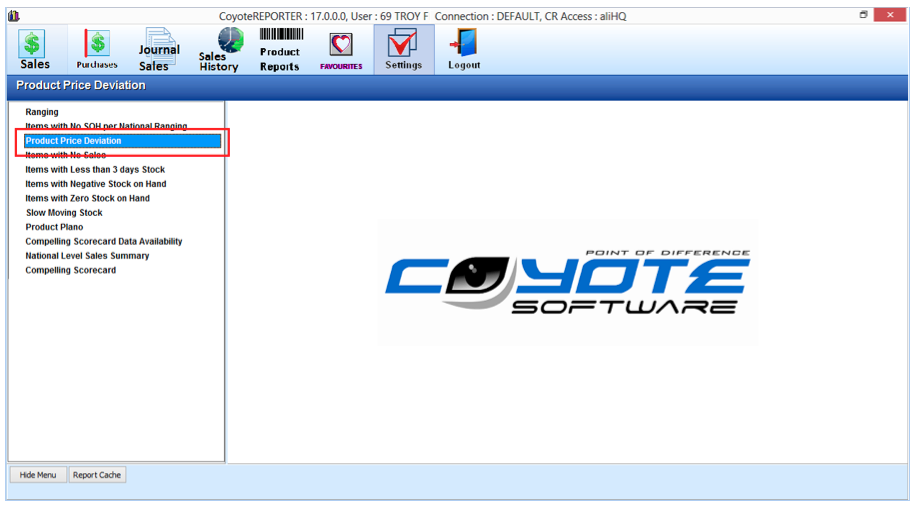917x510 pixels.
Task: Open the Sales History clock icon
Action: coord(219,50)
